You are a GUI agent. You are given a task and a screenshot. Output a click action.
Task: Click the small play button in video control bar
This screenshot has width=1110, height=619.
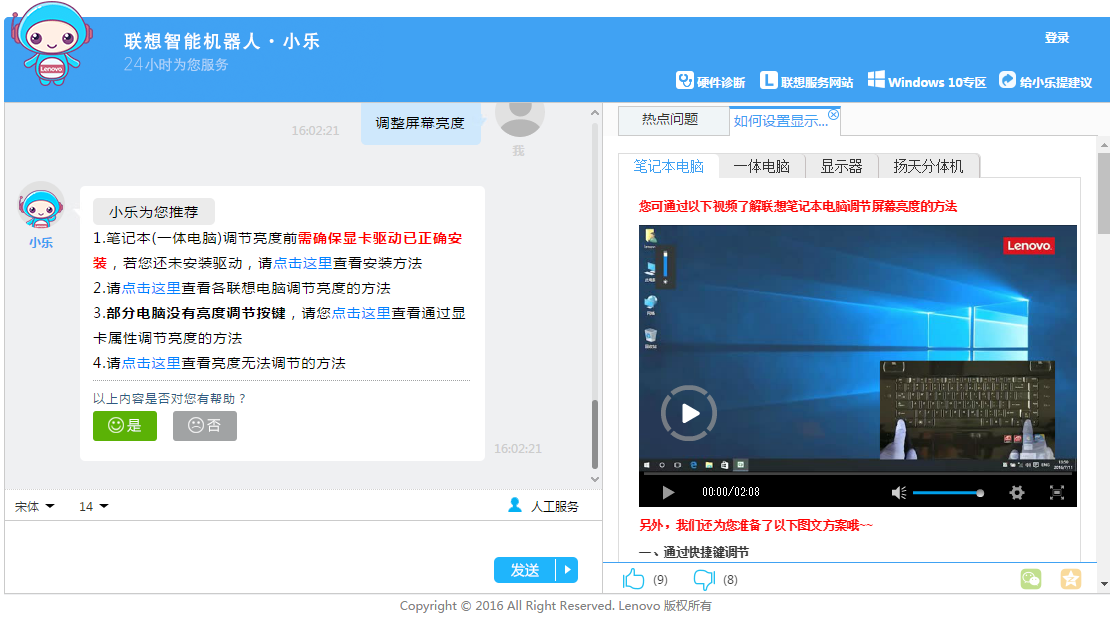(668, 492)
